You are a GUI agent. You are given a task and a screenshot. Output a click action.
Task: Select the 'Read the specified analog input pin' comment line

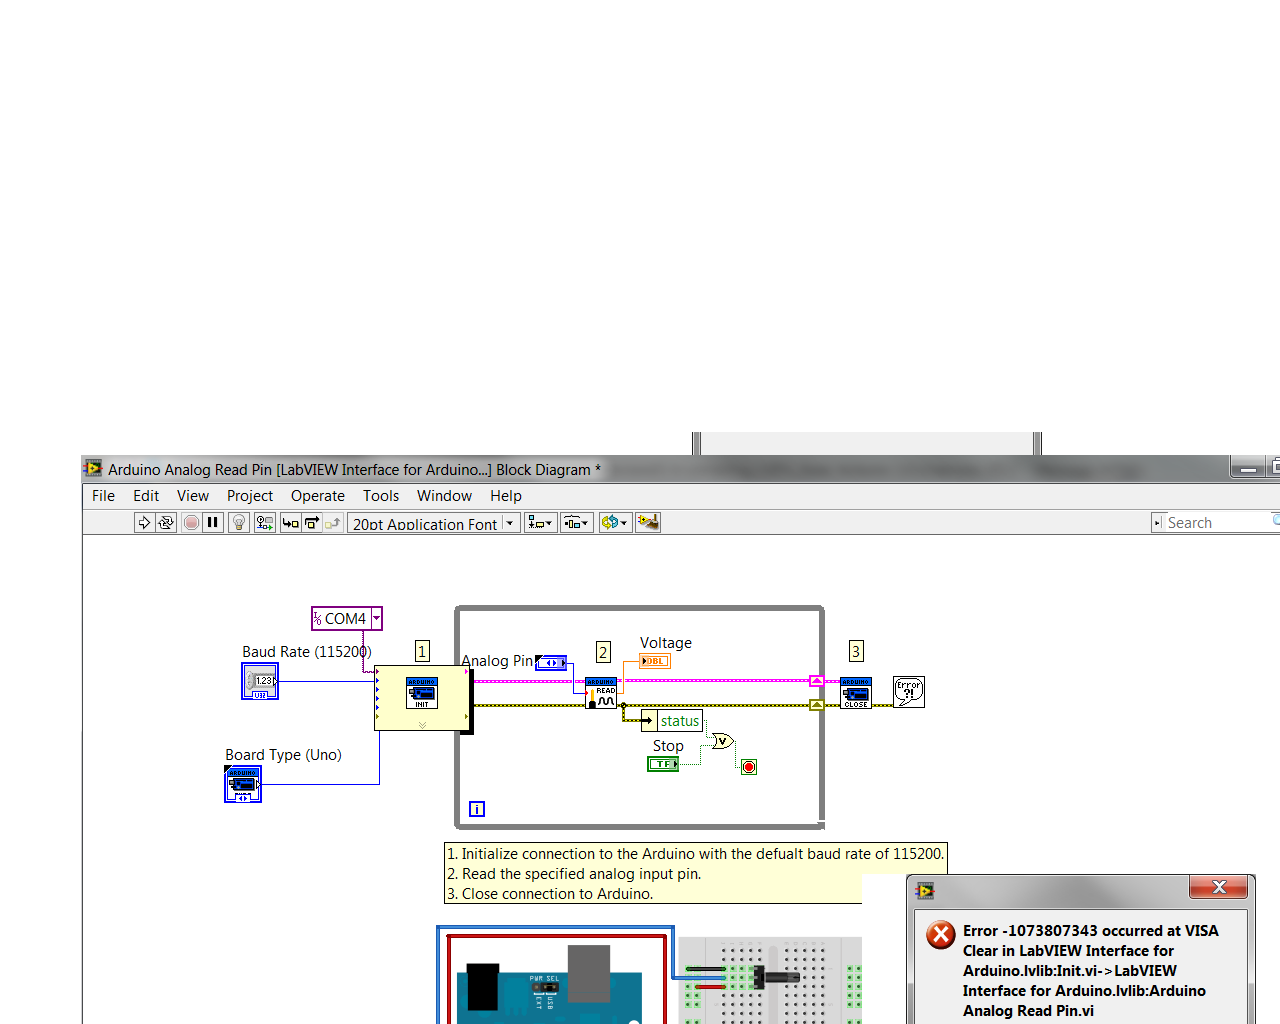tap(574, 874)
